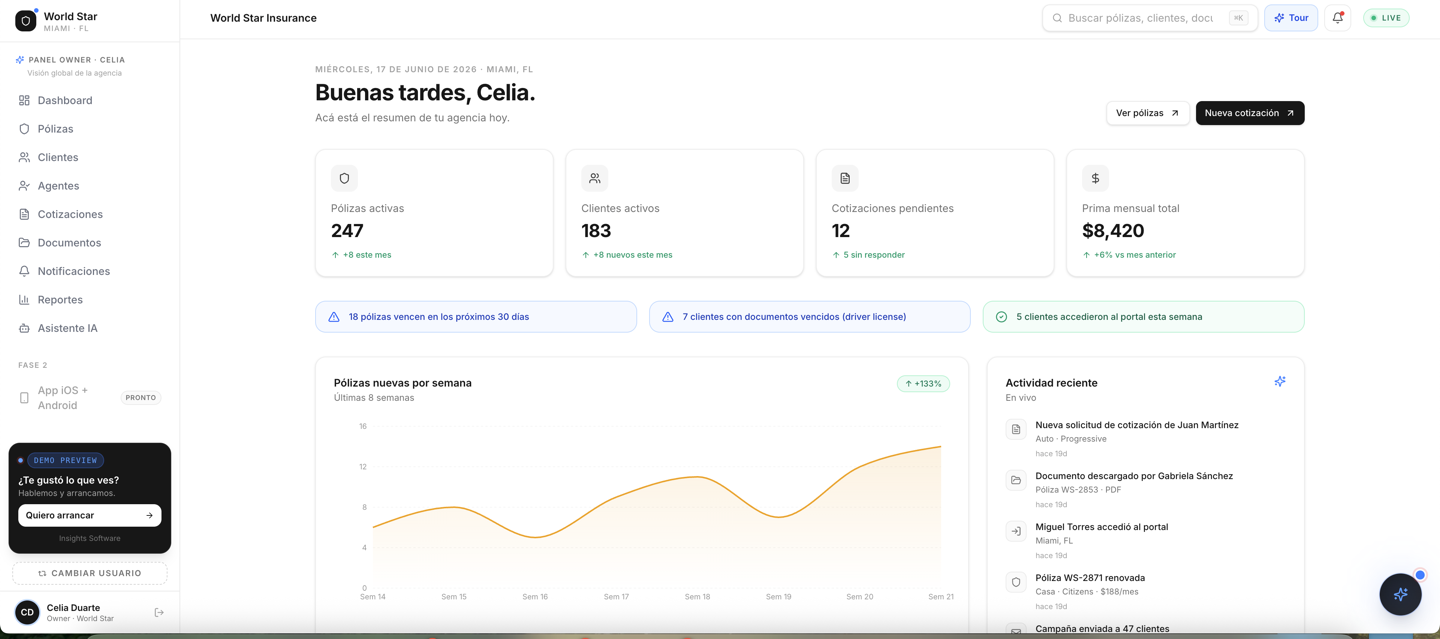Viewport: 1440px width, 639px height.
Task: Open the notifications bell icon
Action: pyautogui.click(x=1337, y=18)
